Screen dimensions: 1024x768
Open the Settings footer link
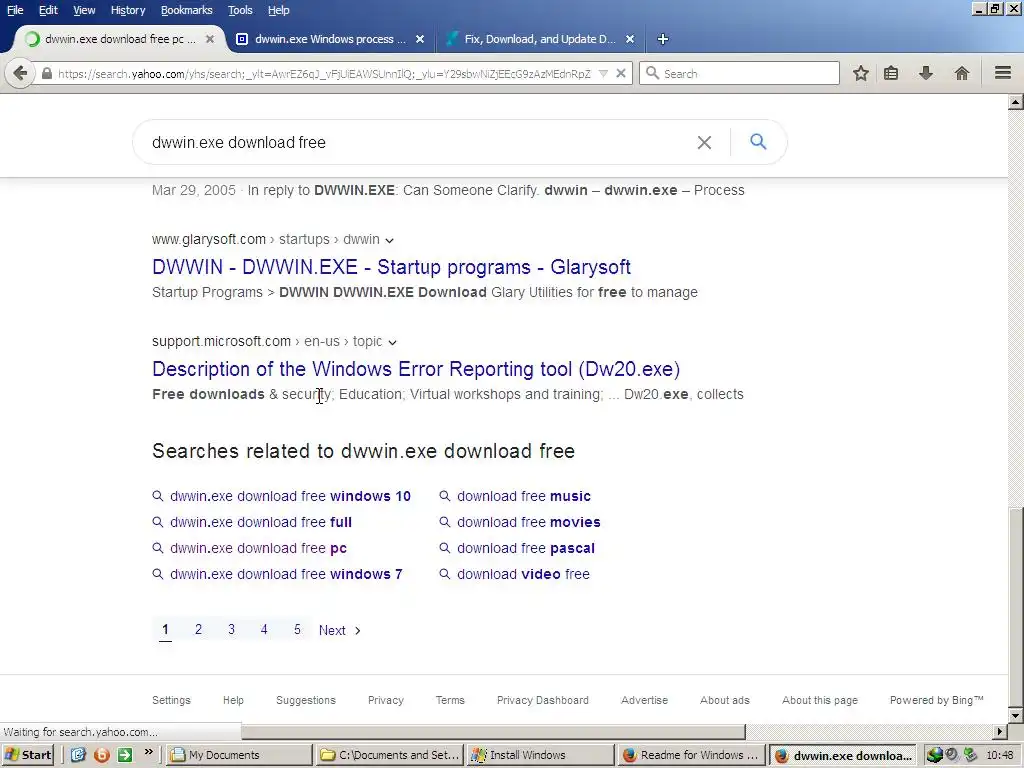[171, 700]
